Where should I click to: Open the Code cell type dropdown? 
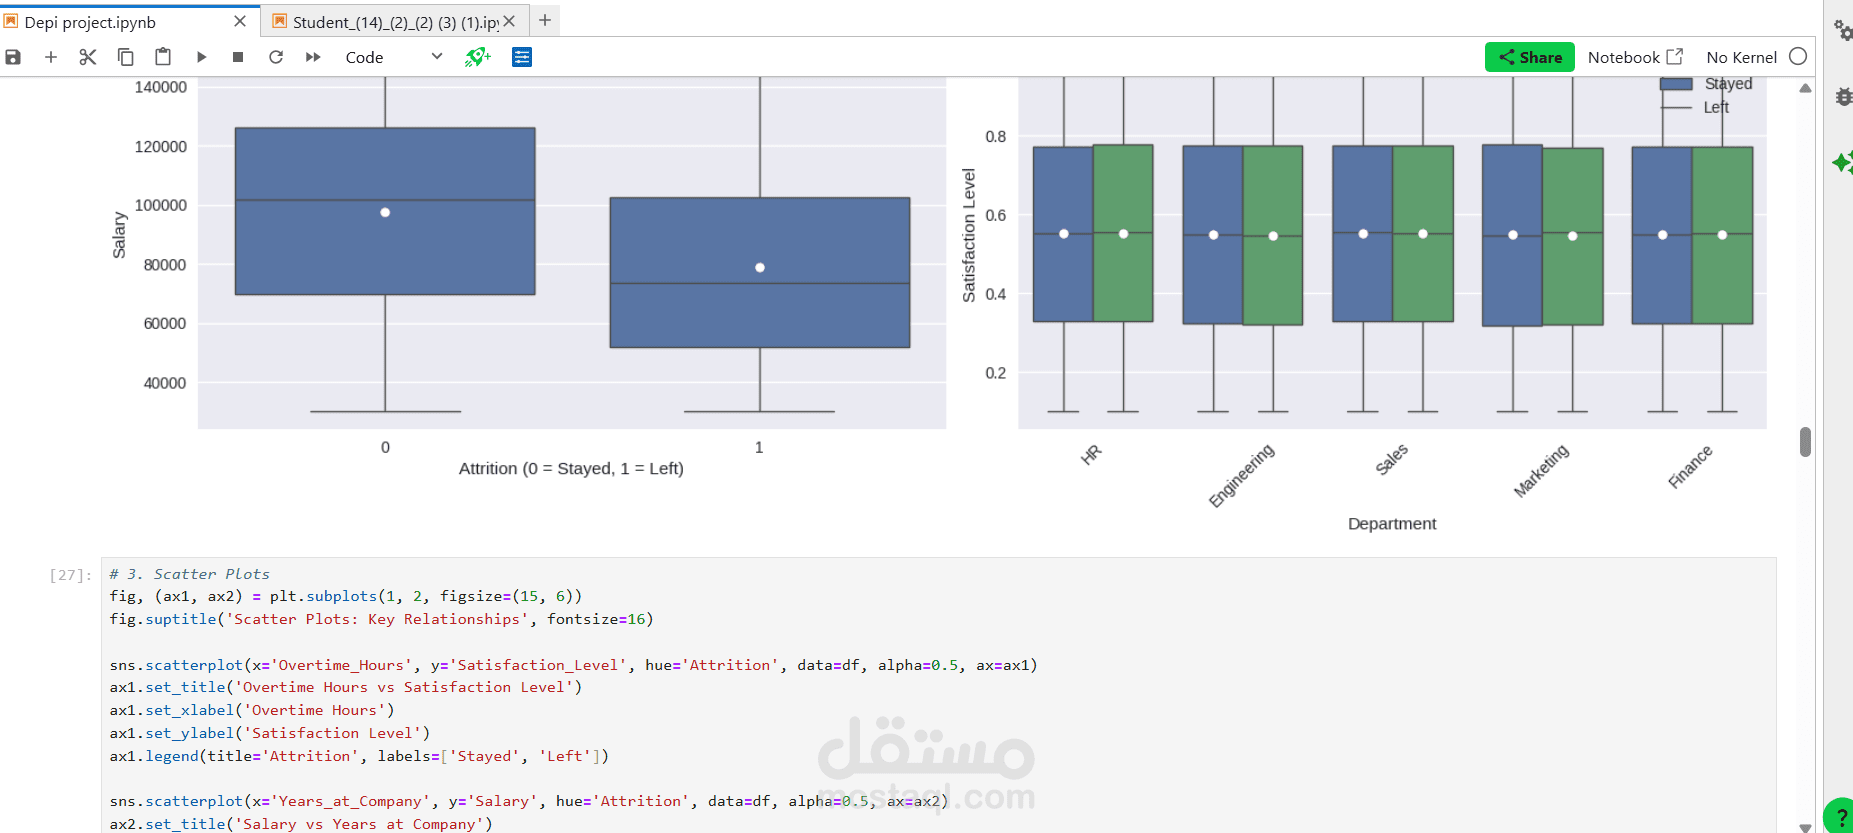click(394, 57)
